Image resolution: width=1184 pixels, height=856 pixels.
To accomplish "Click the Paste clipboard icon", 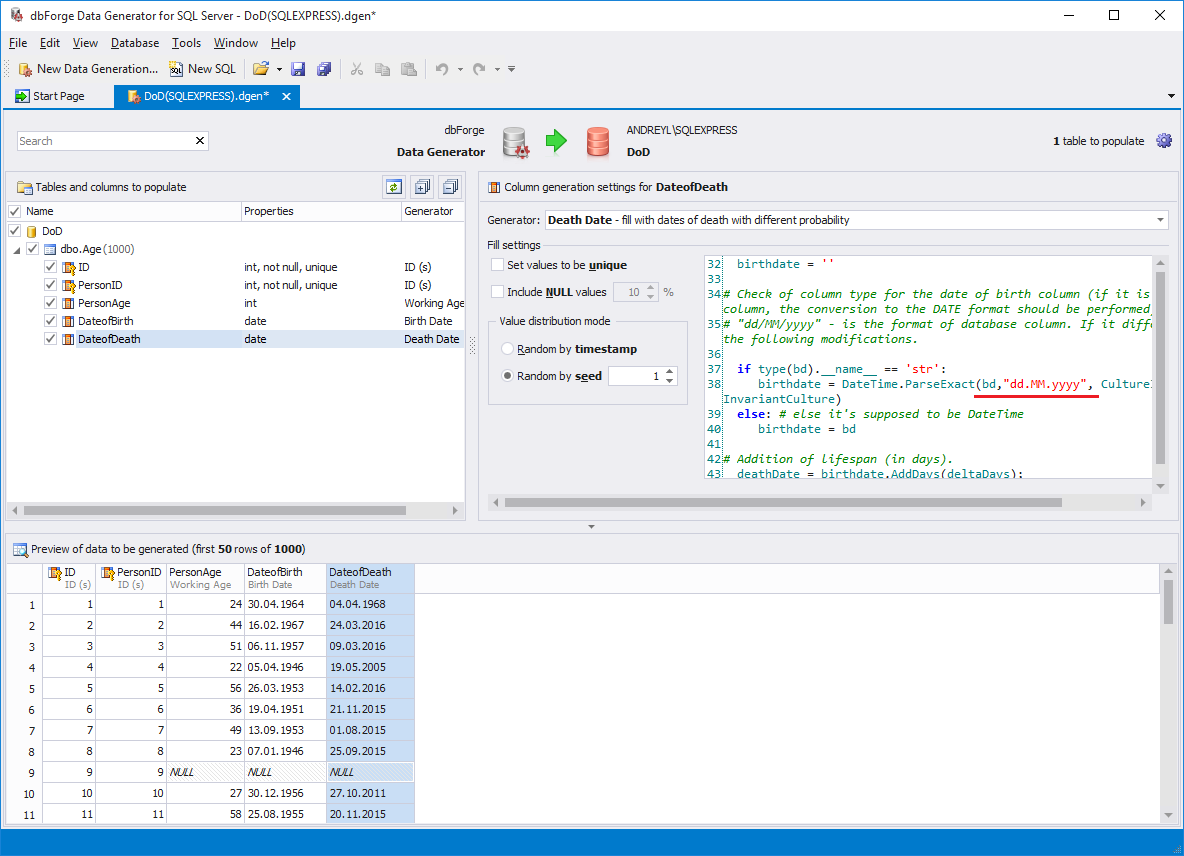I will (x=409, y=69).
